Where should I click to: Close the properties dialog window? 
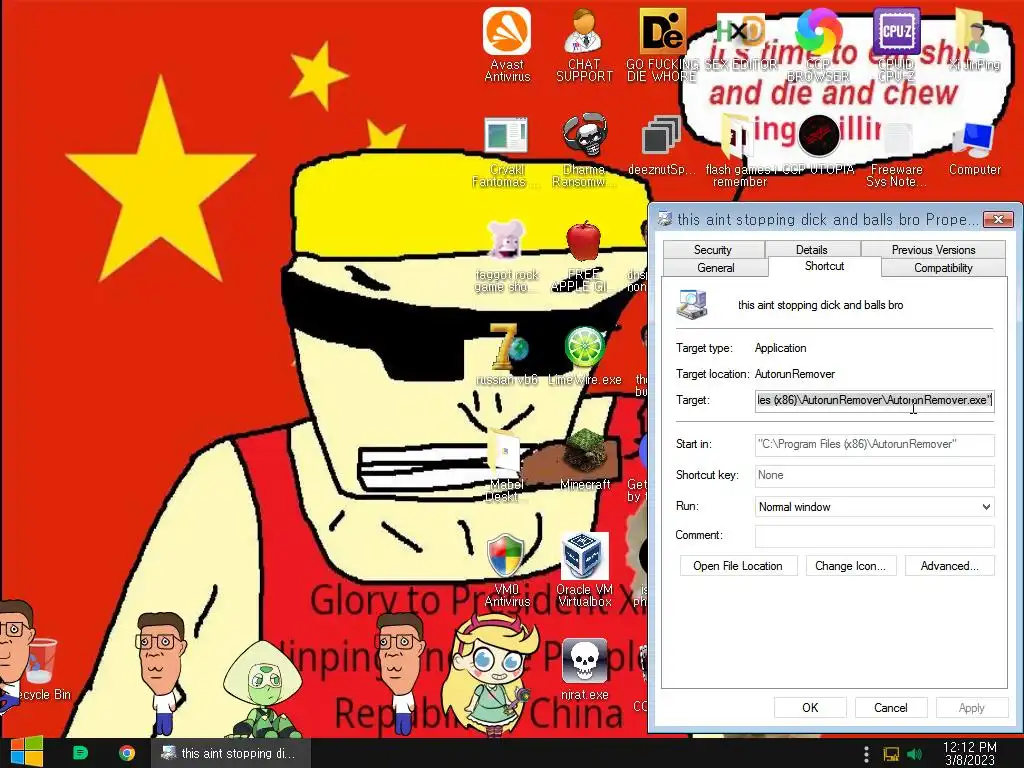pyautogui.click(x=998, y=219)
